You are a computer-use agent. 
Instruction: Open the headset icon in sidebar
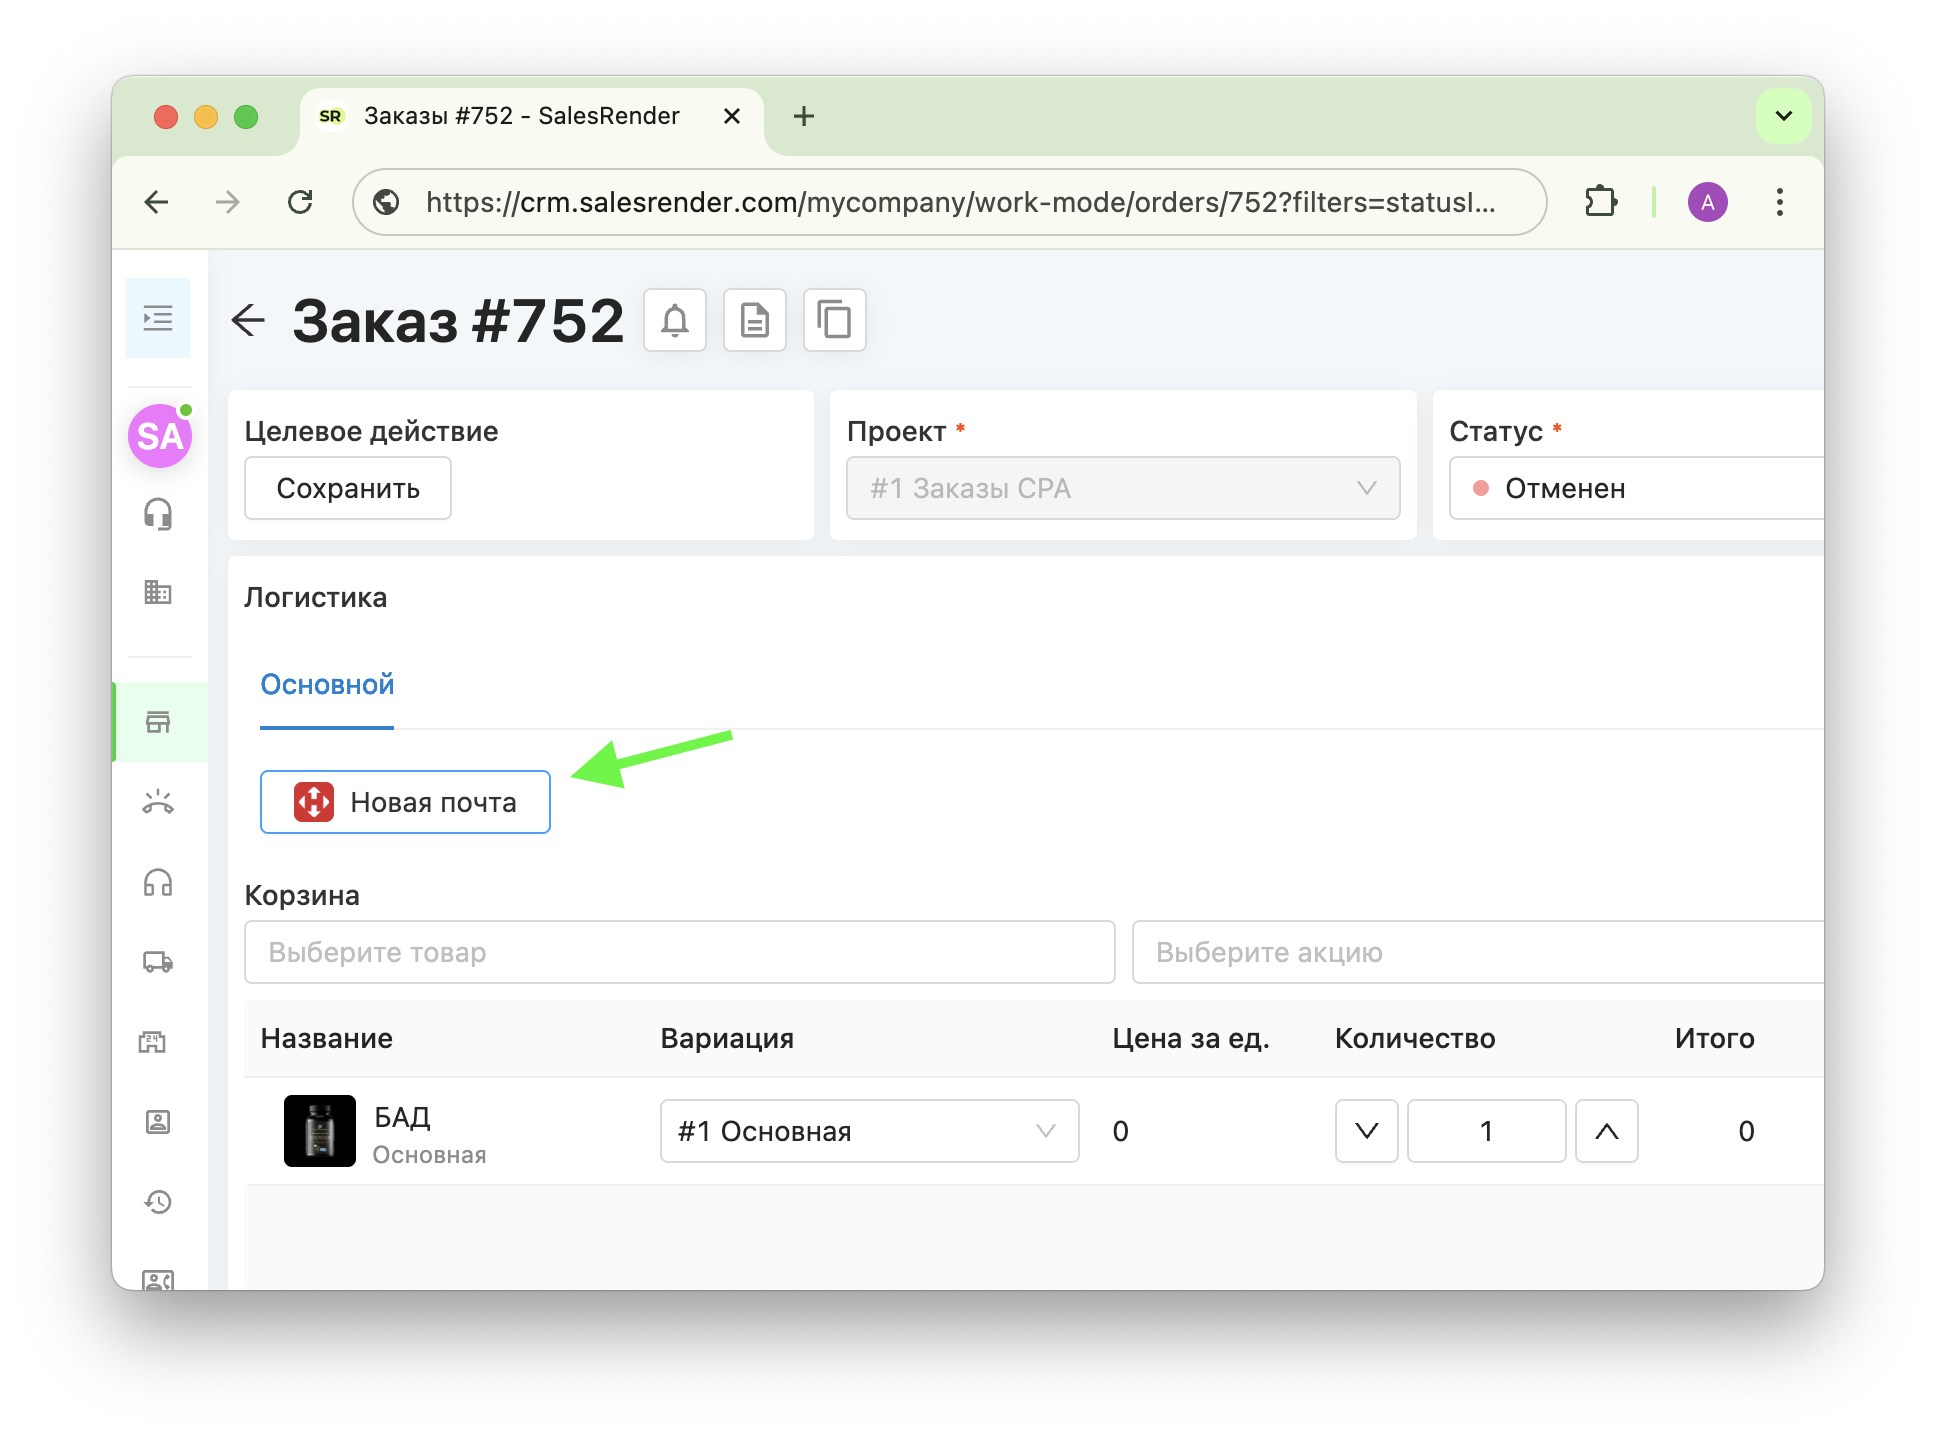click(158, 514)
